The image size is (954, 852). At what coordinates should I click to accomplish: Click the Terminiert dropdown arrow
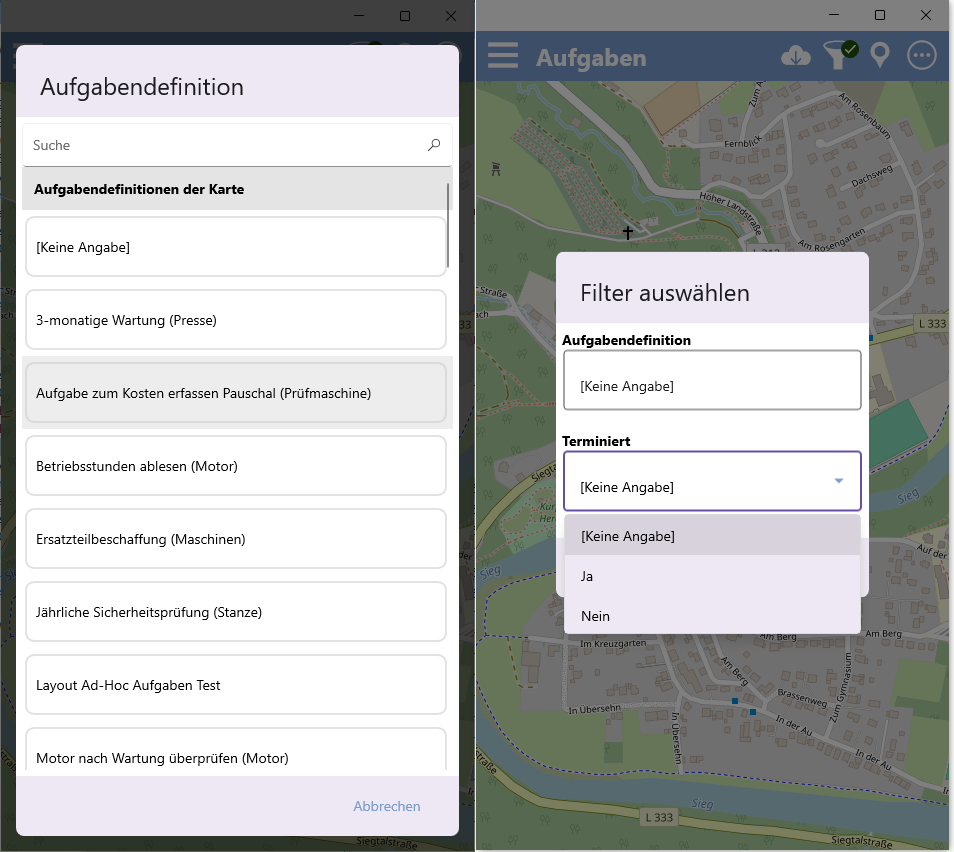839,481
